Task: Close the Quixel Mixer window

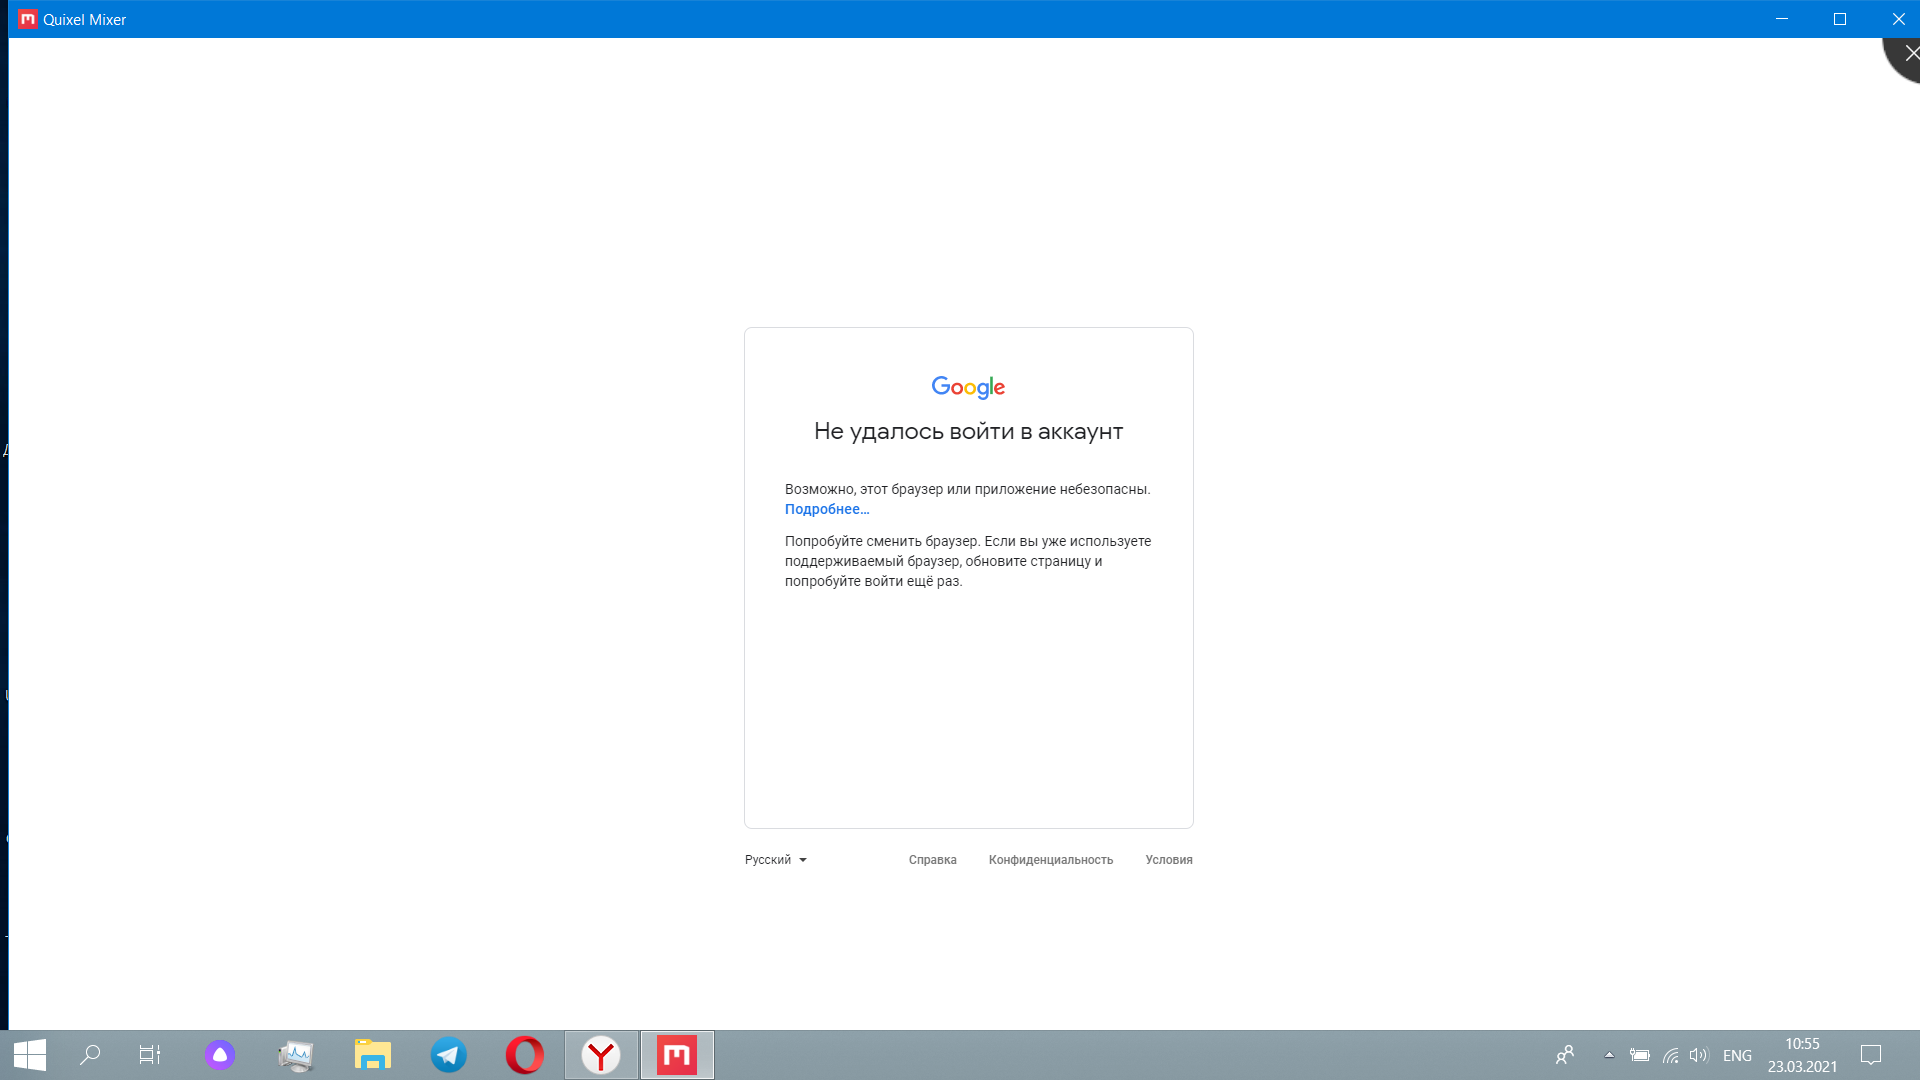Action: [x=1897, y=19]
